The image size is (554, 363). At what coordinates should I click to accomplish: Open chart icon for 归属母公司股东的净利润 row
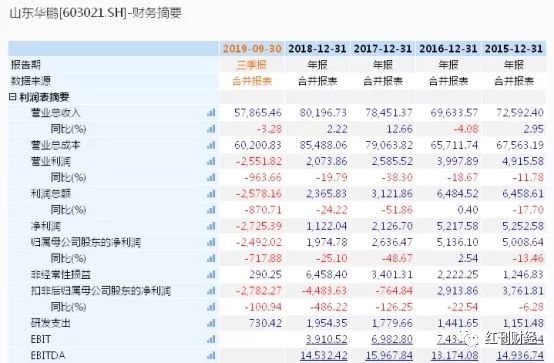211,242
